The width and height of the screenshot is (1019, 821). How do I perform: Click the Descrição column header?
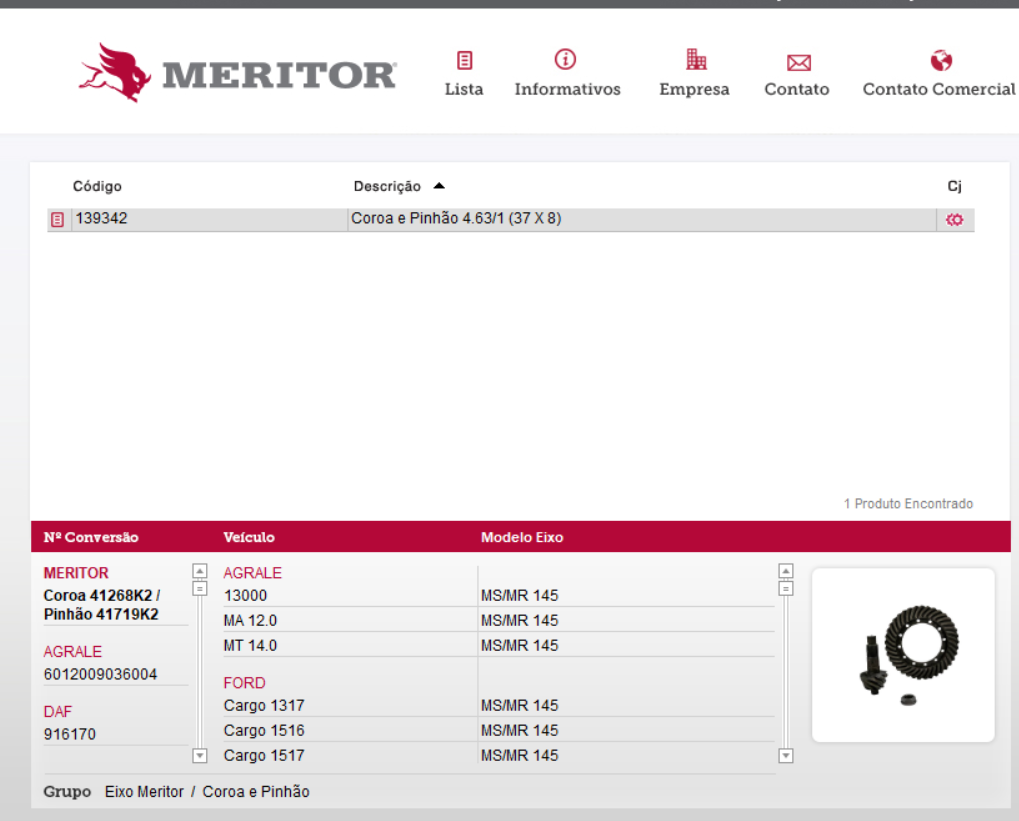(387, 187)
